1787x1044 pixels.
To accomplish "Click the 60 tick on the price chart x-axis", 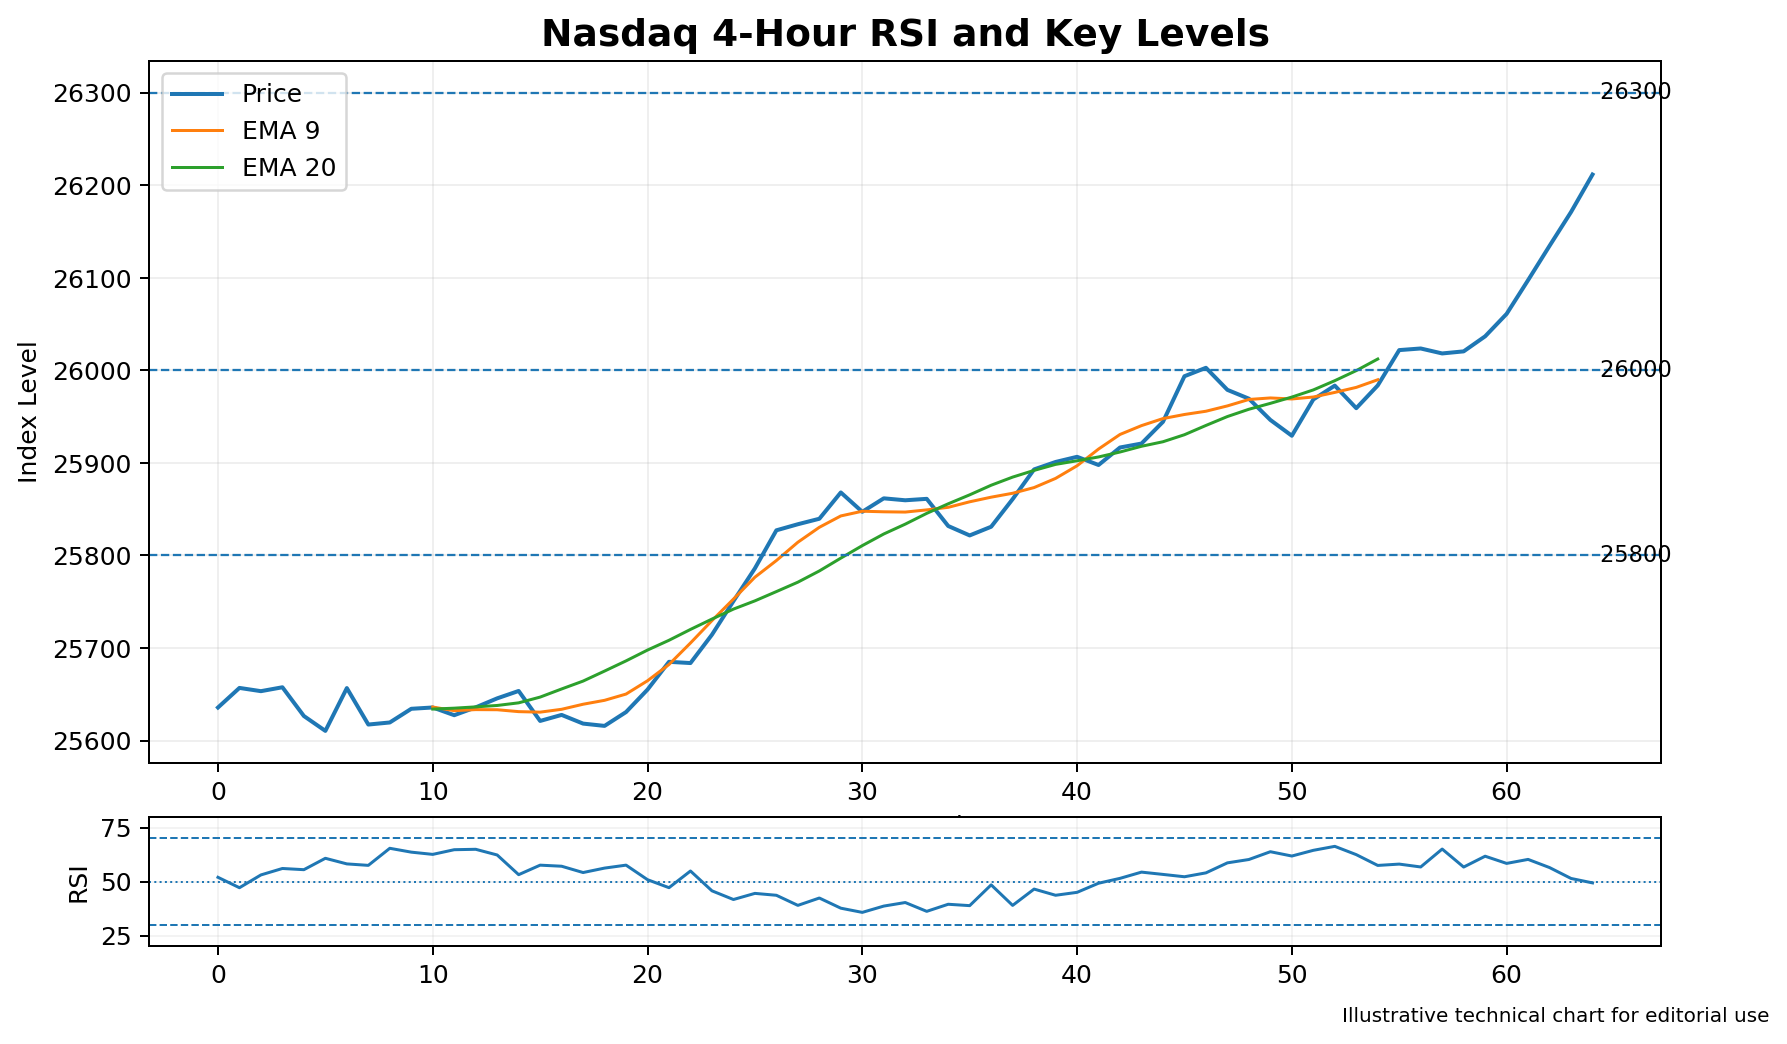I will point(1507,791).
